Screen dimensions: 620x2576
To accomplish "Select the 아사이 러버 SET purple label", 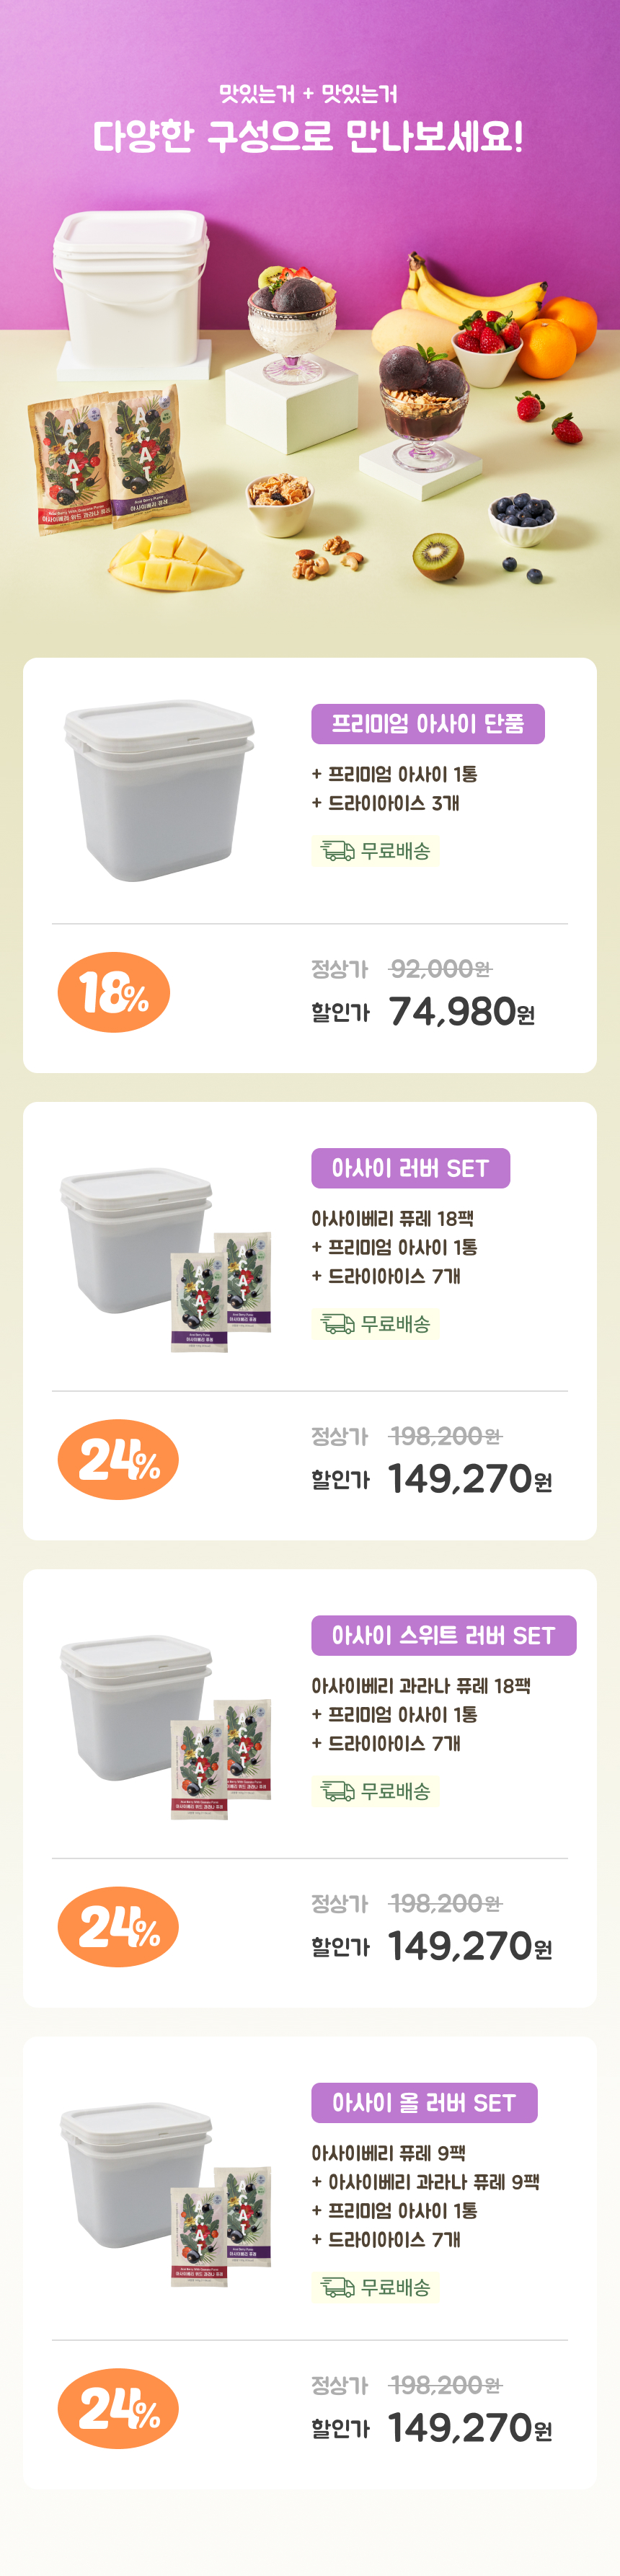I will (x=410, y=1168).
